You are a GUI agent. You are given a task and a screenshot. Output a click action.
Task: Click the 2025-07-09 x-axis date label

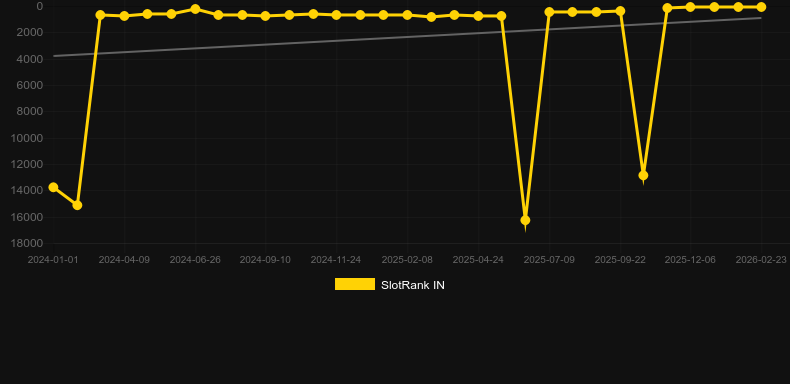(x=549, y=260)
